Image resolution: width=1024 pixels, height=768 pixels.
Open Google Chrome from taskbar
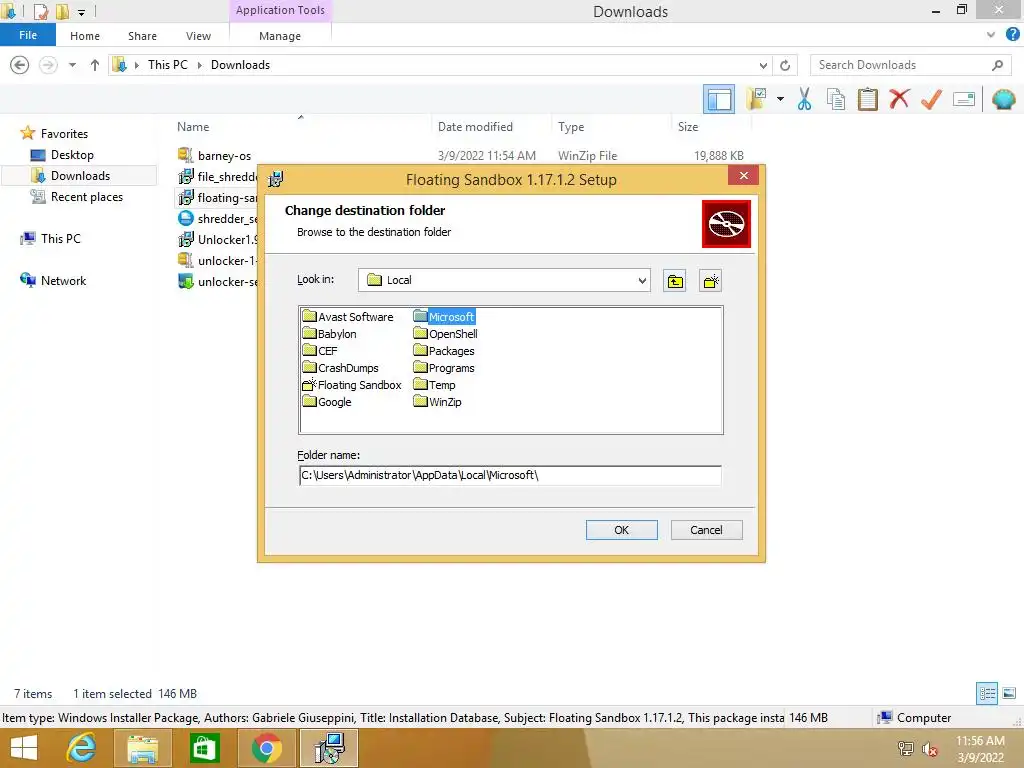tap(266, 748)
